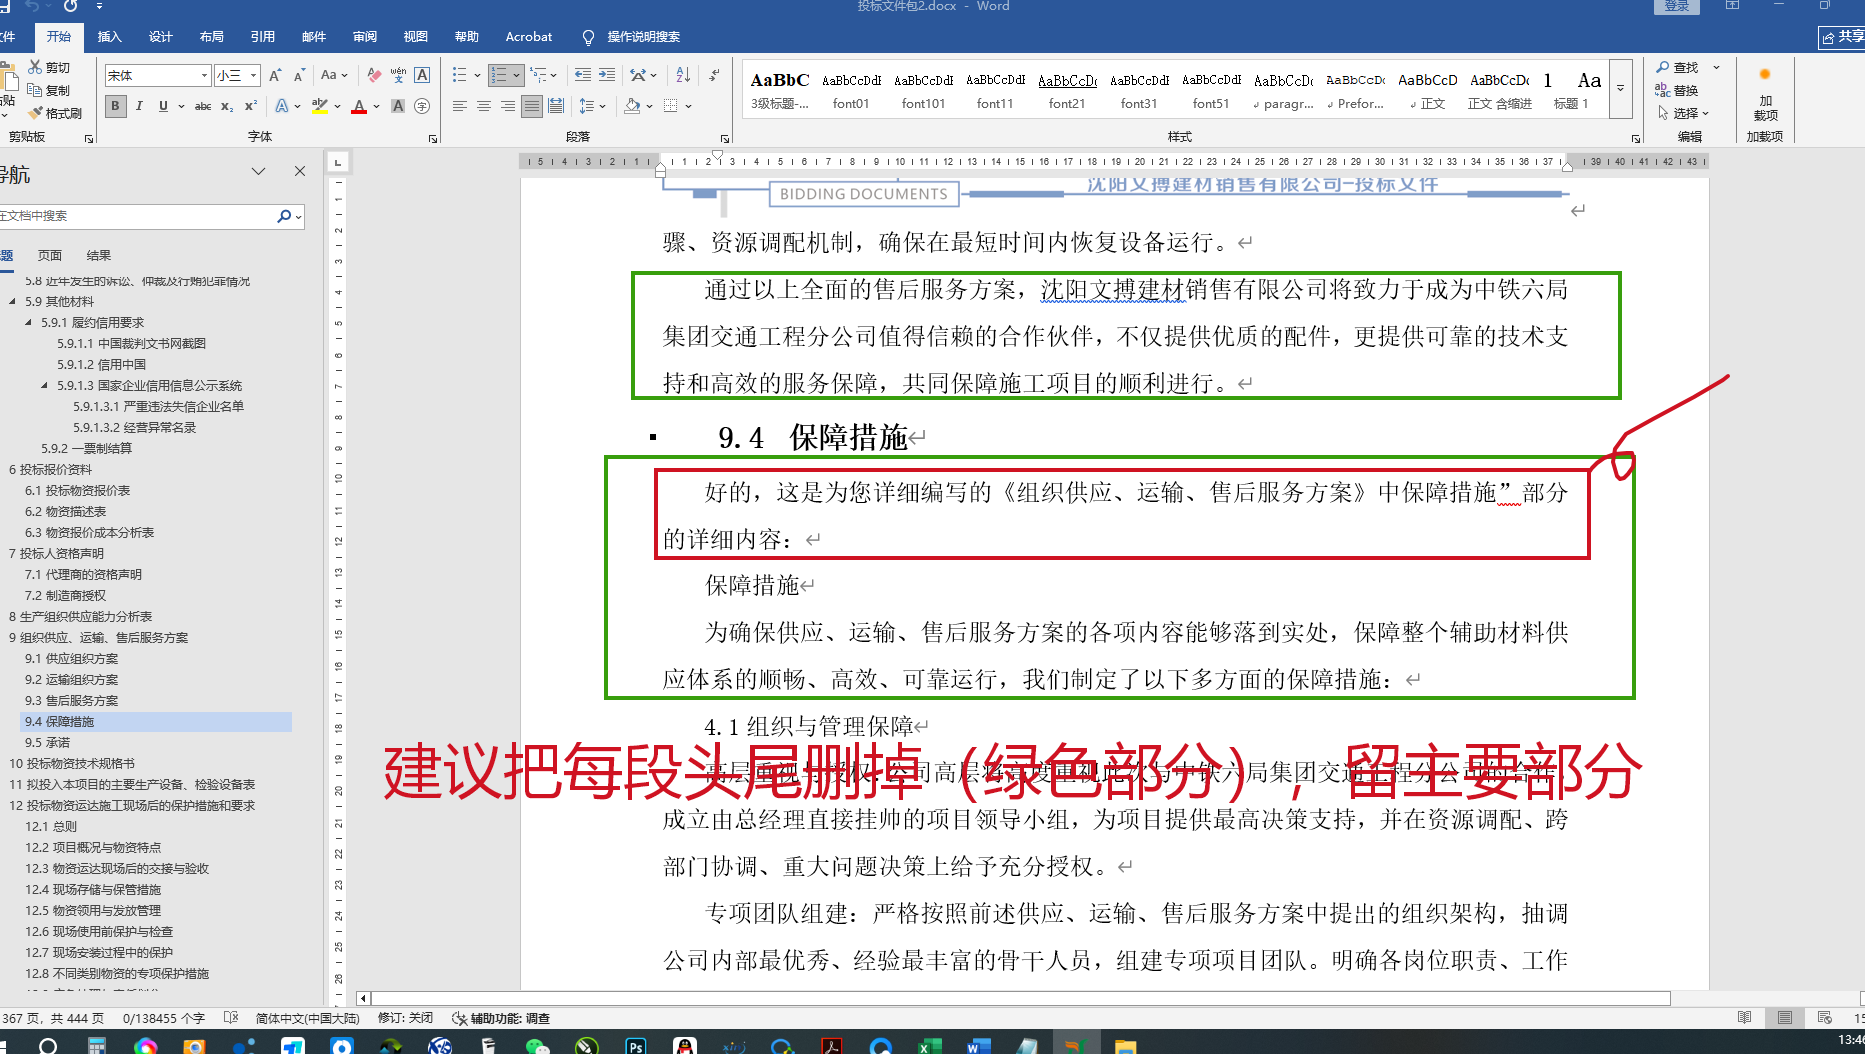
Task: Click the search magnifier in the navigation pane
Action: click(284, 216)
